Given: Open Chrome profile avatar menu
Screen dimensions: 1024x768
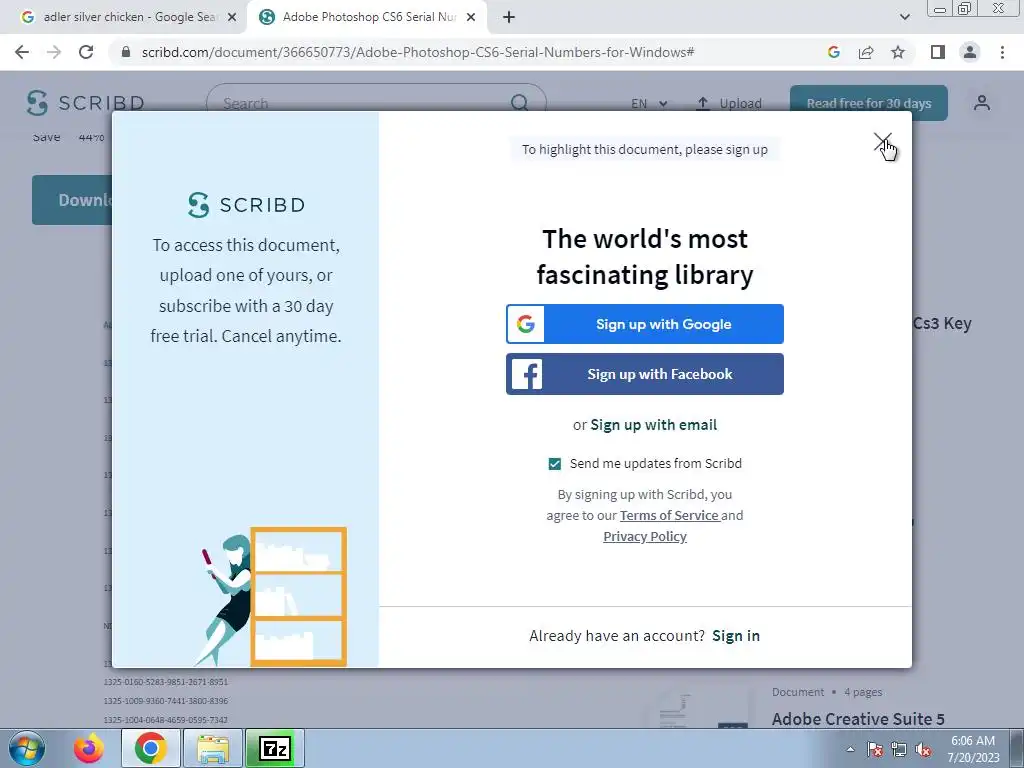Looking at the screenshot, I should click(x=970, y=52).
